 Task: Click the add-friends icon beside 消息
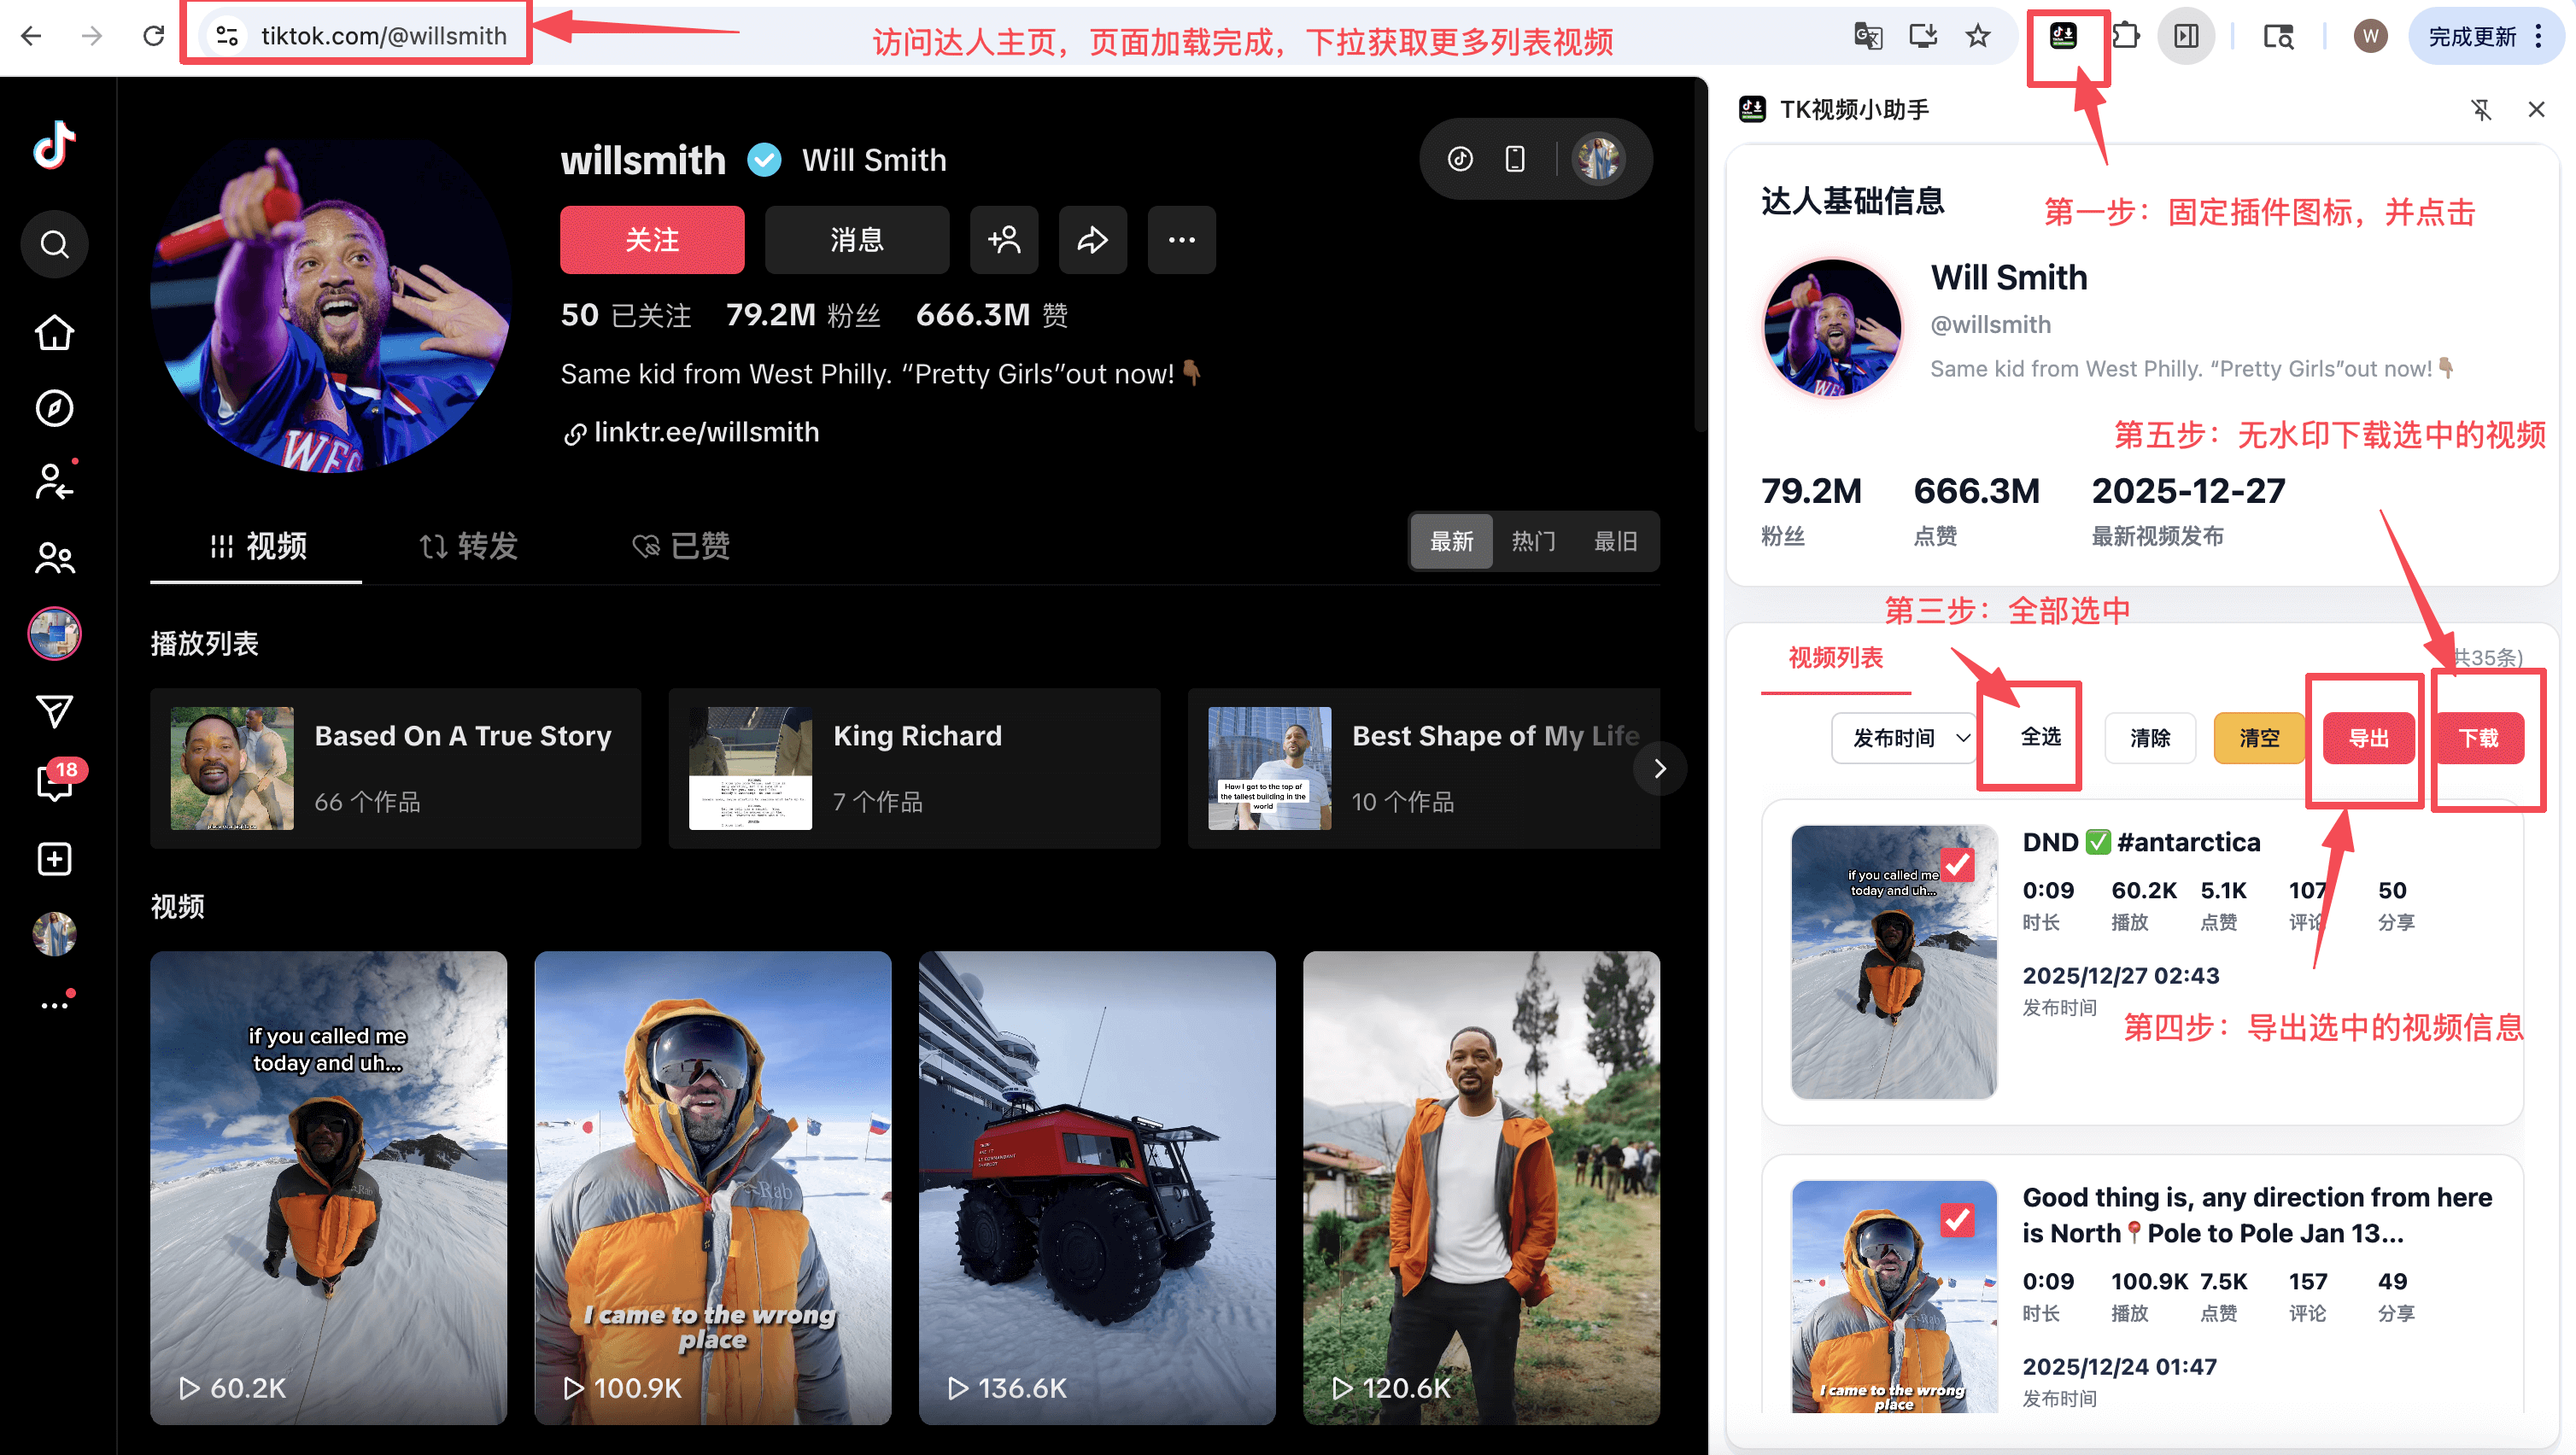[x=1004, y=240]
